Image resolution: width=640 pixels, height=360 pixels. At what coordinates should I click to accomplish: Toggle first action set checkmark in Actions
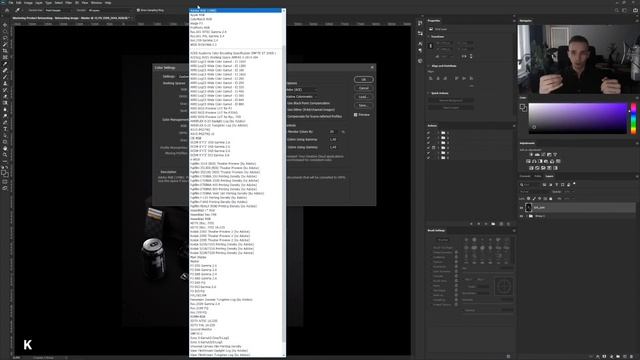pos(428,133)
